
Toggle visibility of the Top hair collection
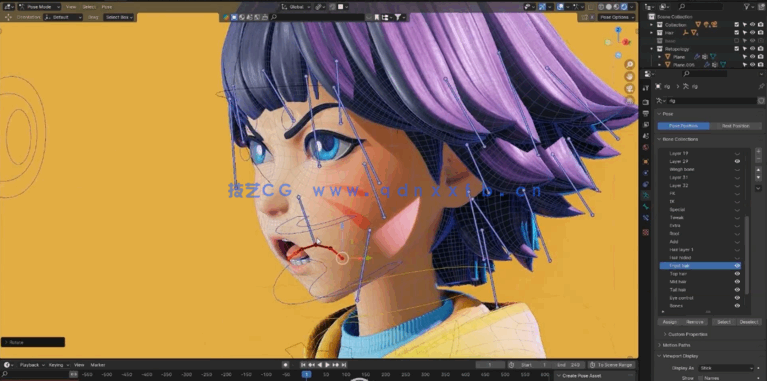click(737, 274)
